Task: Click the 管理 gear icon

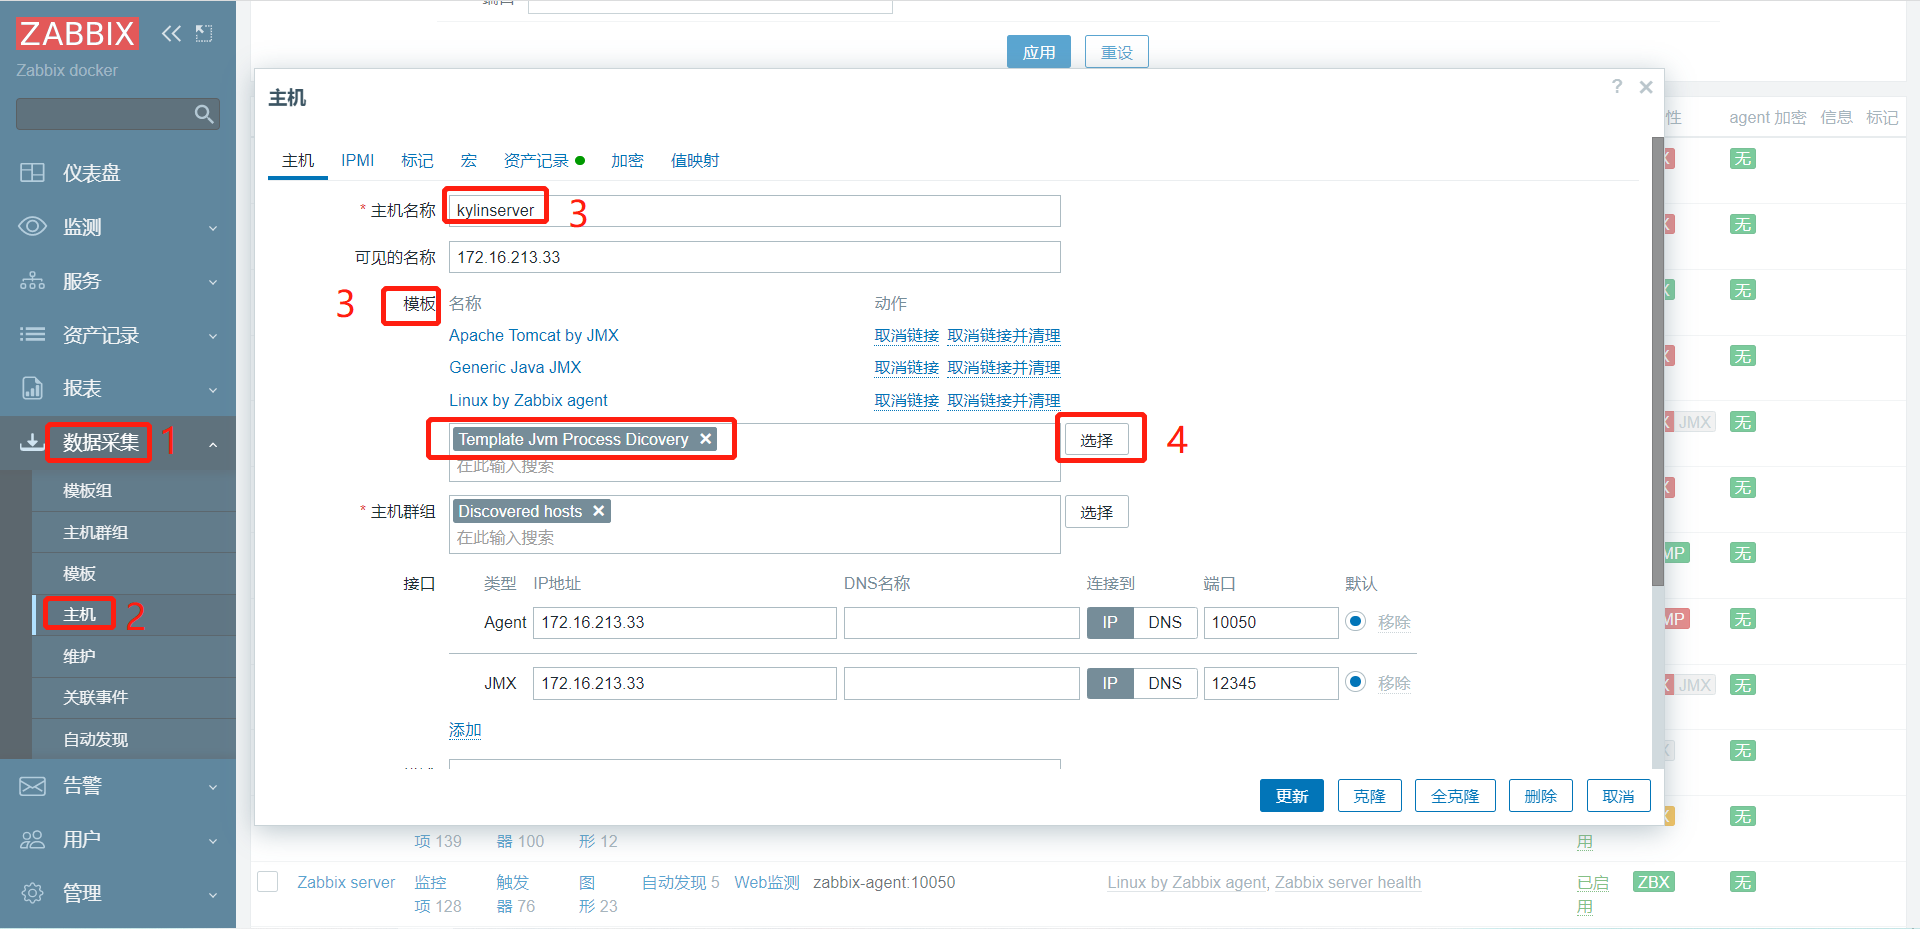Action: point(32,893)
